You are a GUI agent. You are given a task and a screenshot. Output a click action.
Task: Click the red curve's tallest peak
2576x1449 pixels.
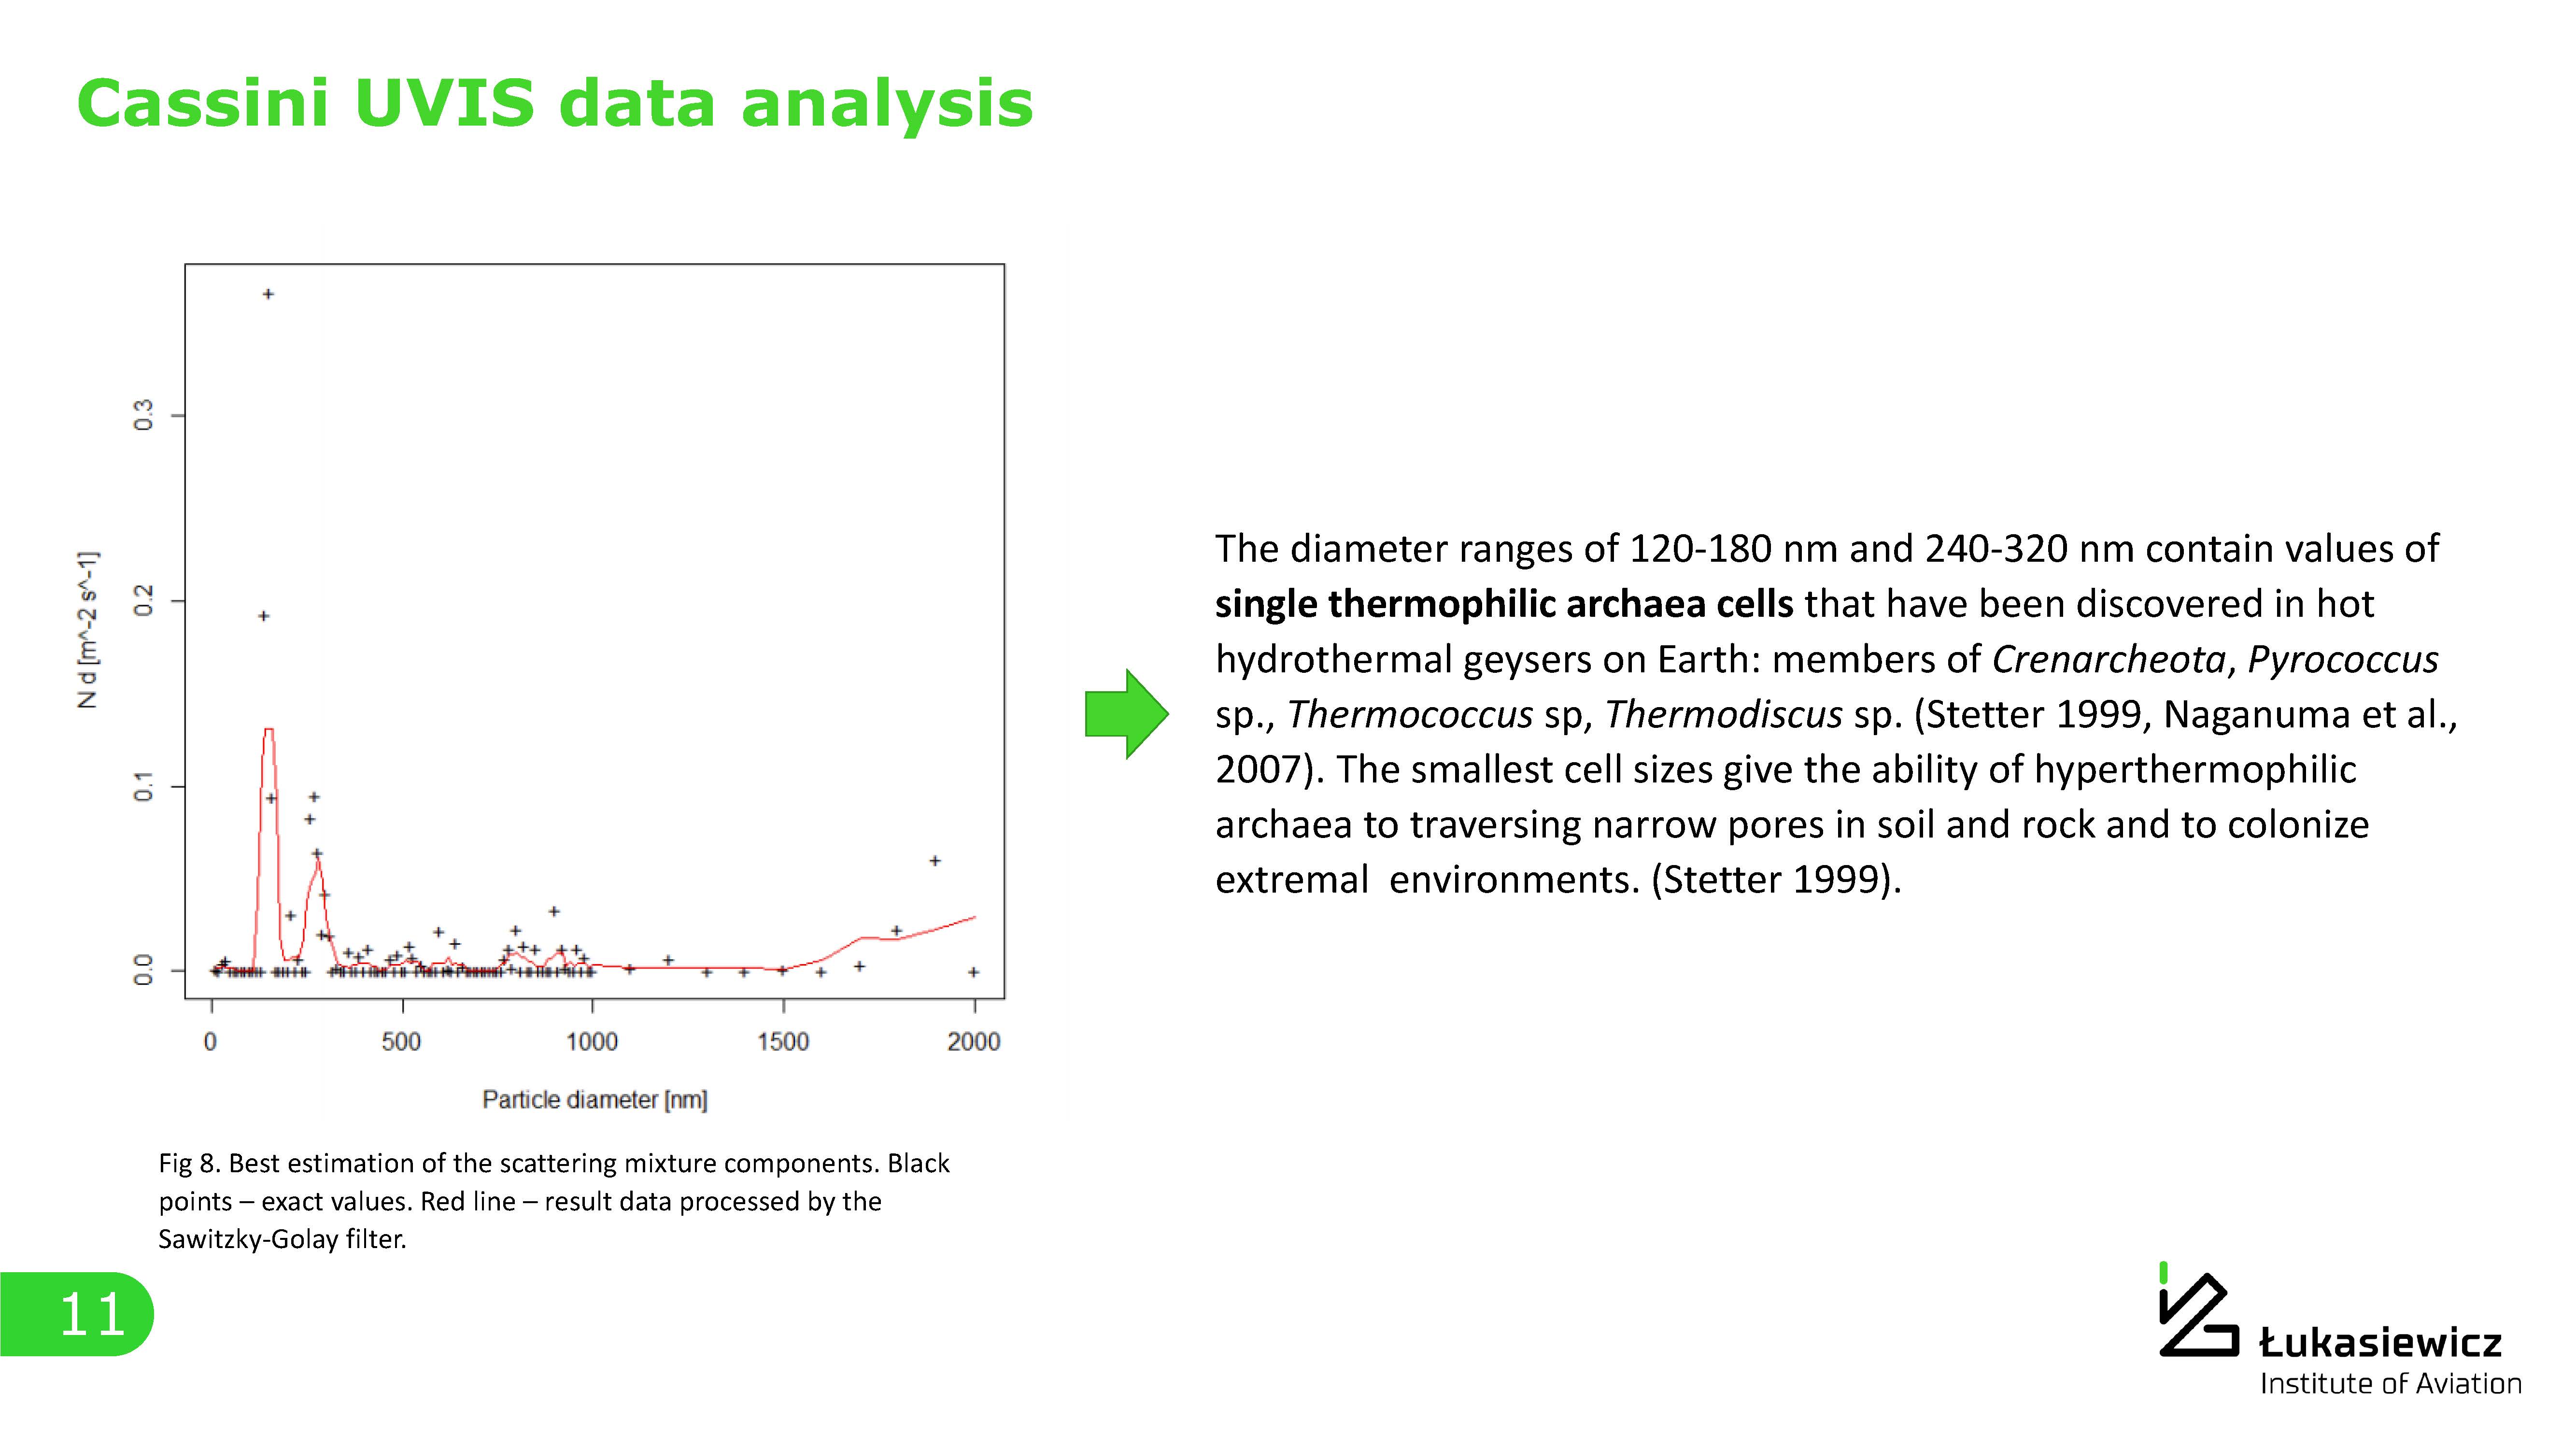268,730
